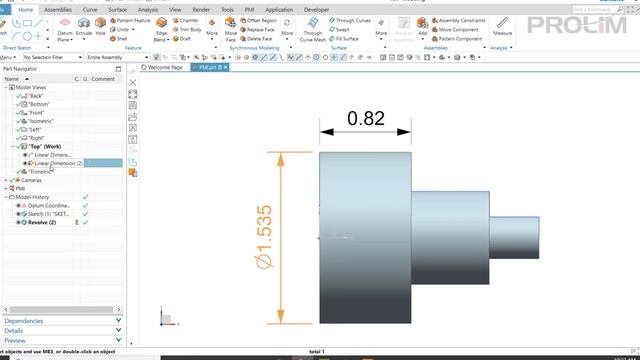Open the Edge Blend tool

click(x=162, y=29)
